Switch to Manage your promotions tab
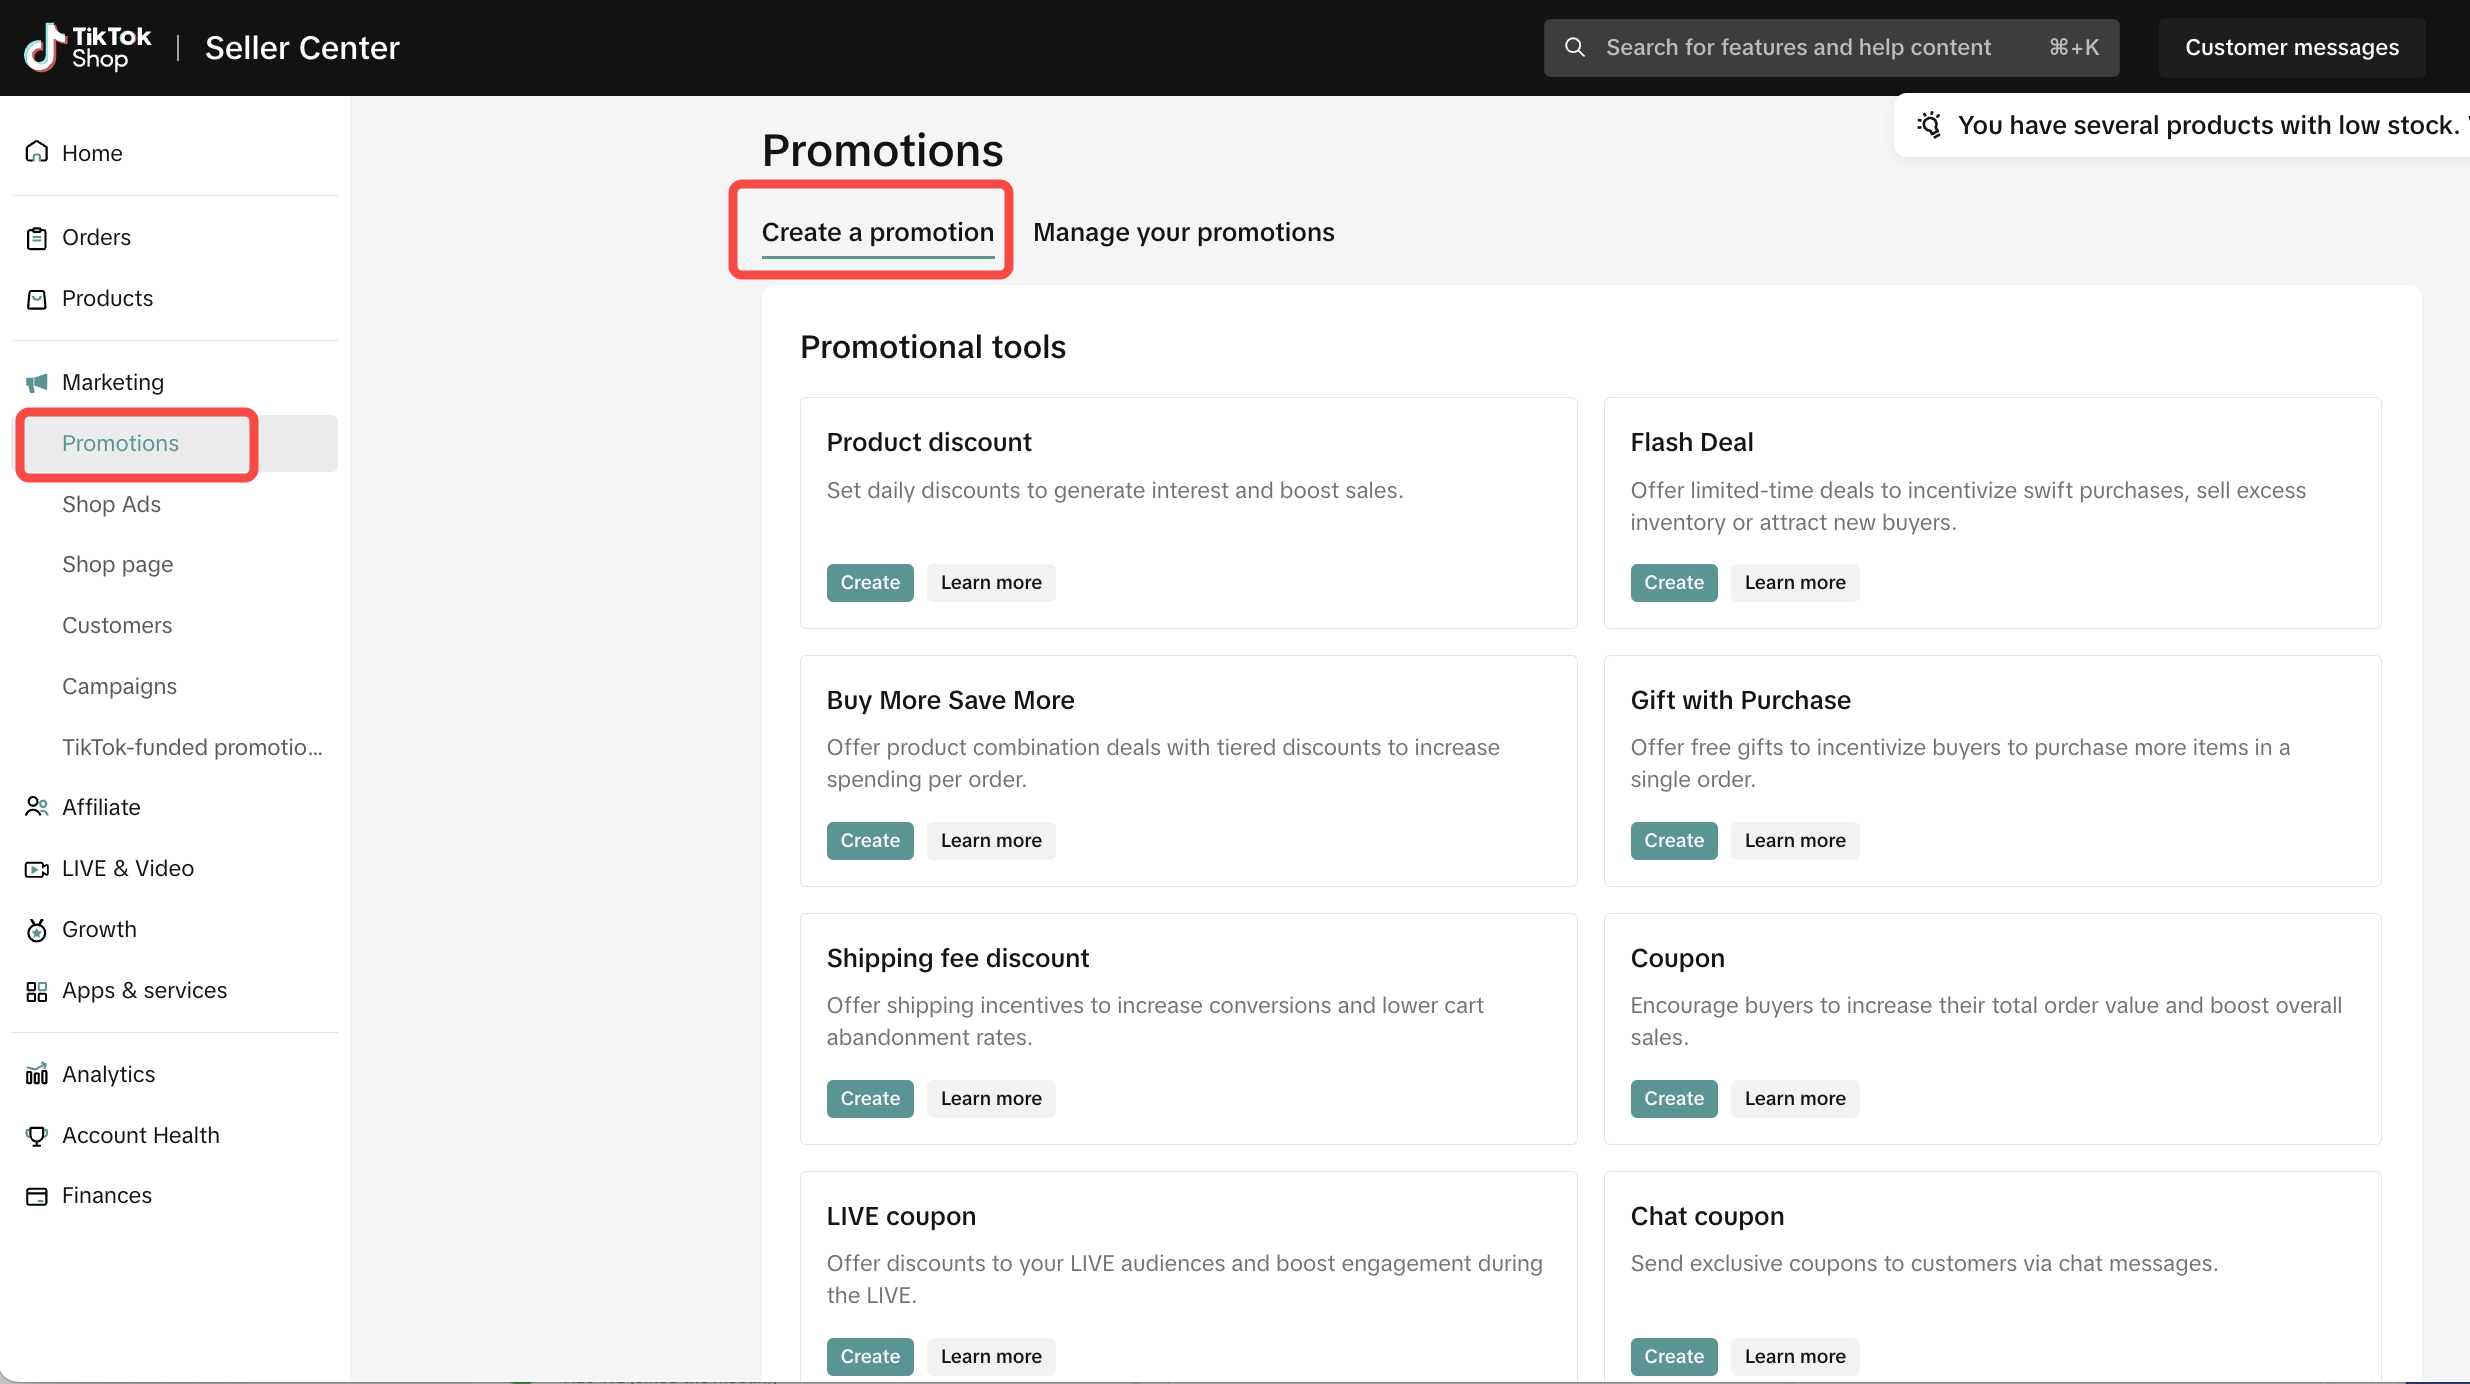This screenshot has height=1384, width=2470. point(1183,232)
